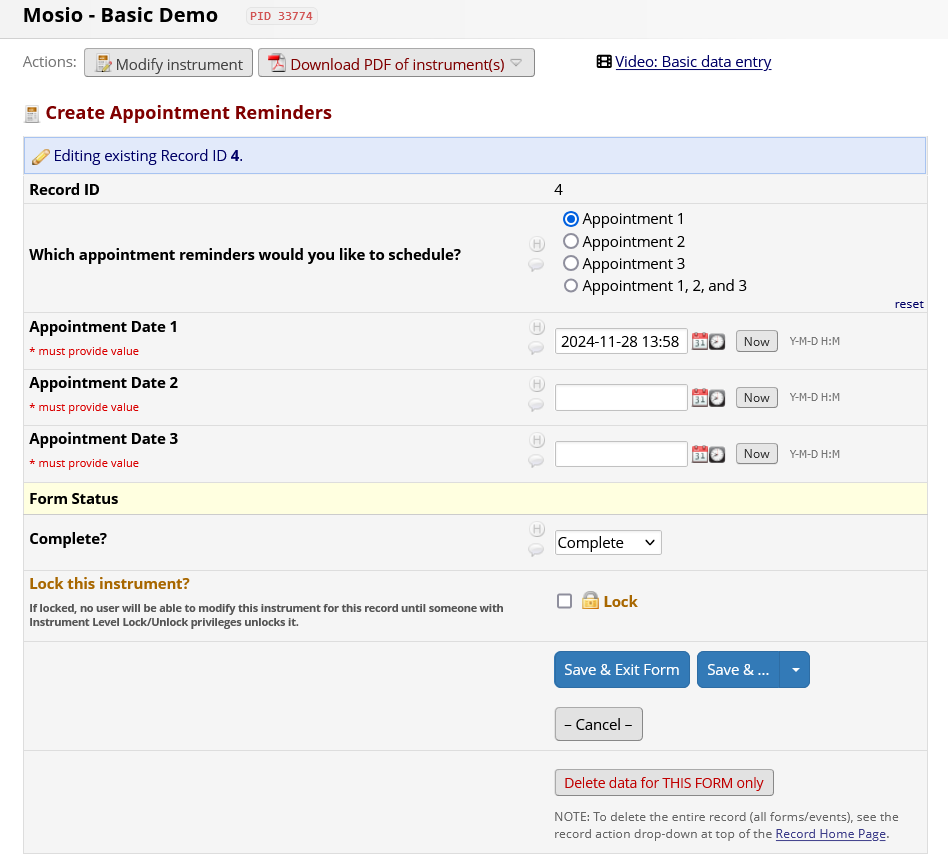Click the padlock icon next to Lock
948x868 pixels.
590,600
